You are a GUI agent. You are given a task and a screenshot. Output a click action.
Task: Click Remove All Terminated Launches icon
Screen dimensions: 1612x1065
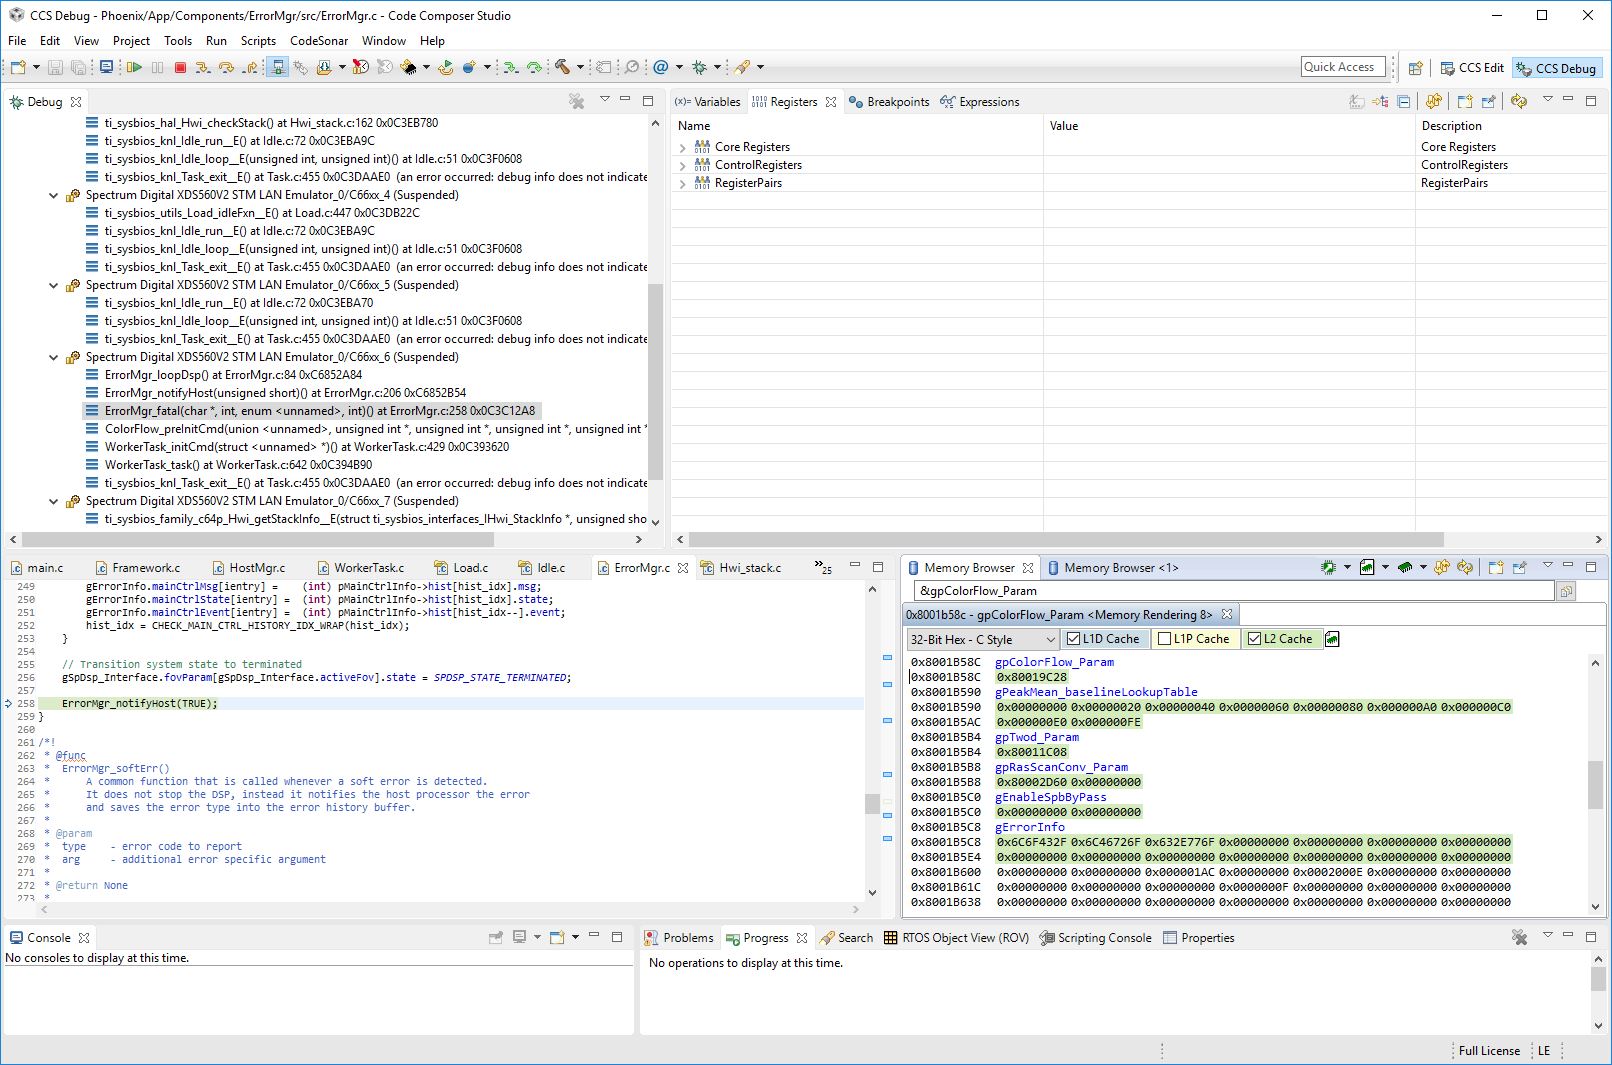(x=576, y=101)
